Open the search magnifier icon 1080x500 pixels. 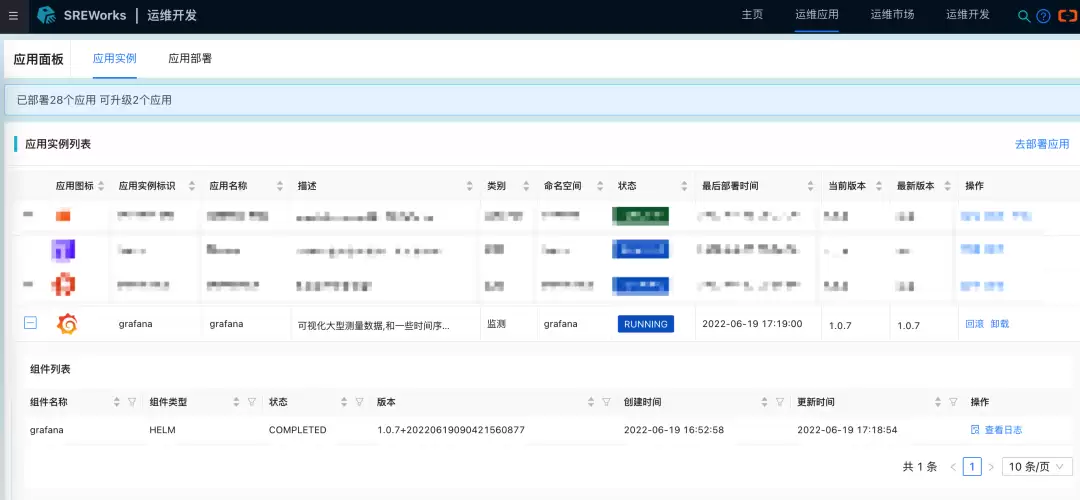pyautogui.click(x=1024, y=16)
